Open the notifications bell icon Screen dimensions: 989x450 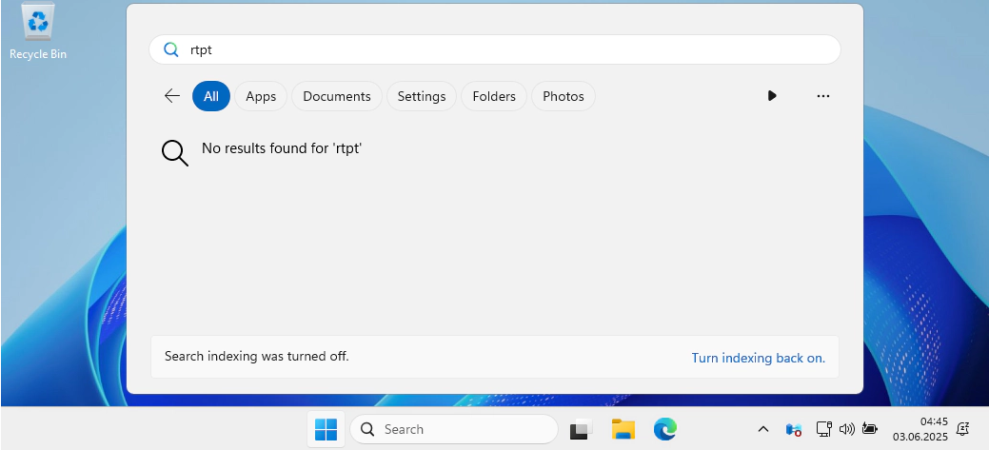[963, 429]
